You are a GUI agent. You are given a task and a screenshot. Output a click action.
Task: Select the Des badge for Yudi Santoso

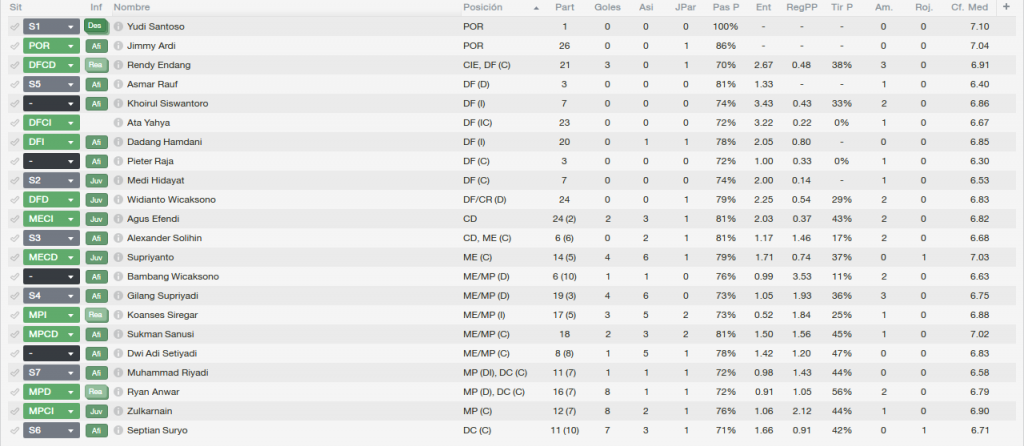coord(96,27)
